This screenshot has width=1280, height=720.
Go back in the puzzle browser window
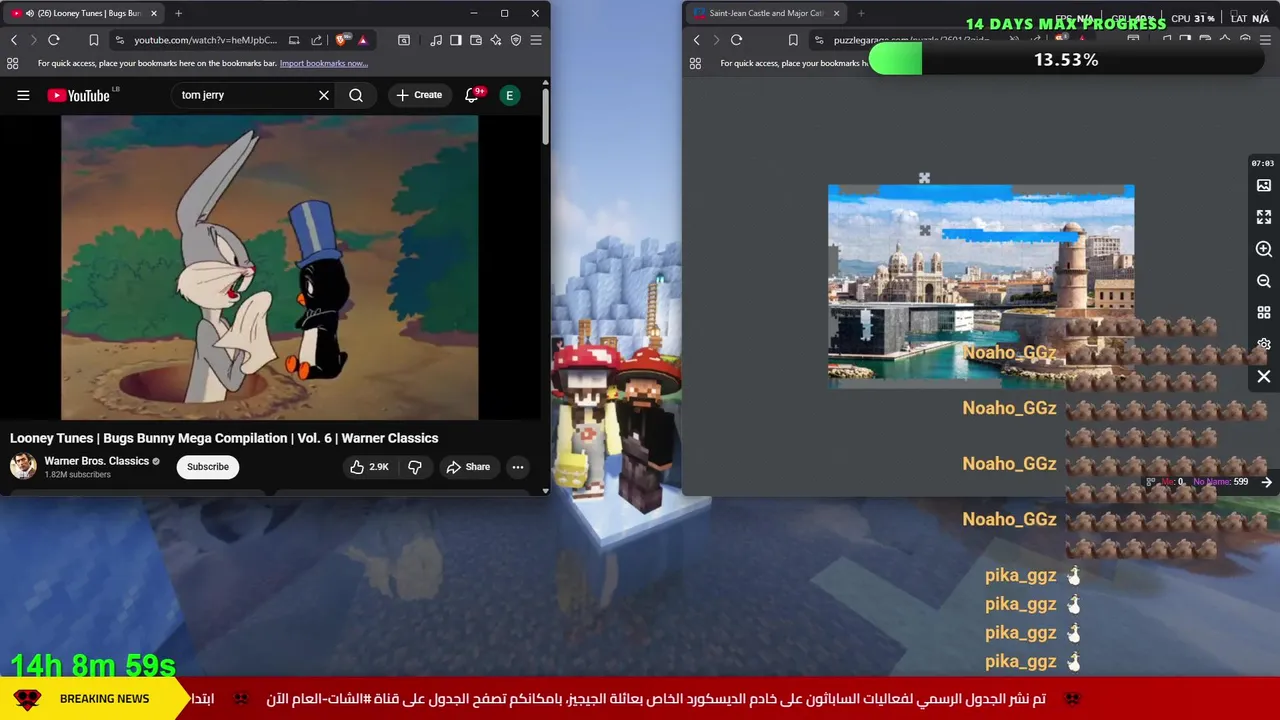point(697,40)
